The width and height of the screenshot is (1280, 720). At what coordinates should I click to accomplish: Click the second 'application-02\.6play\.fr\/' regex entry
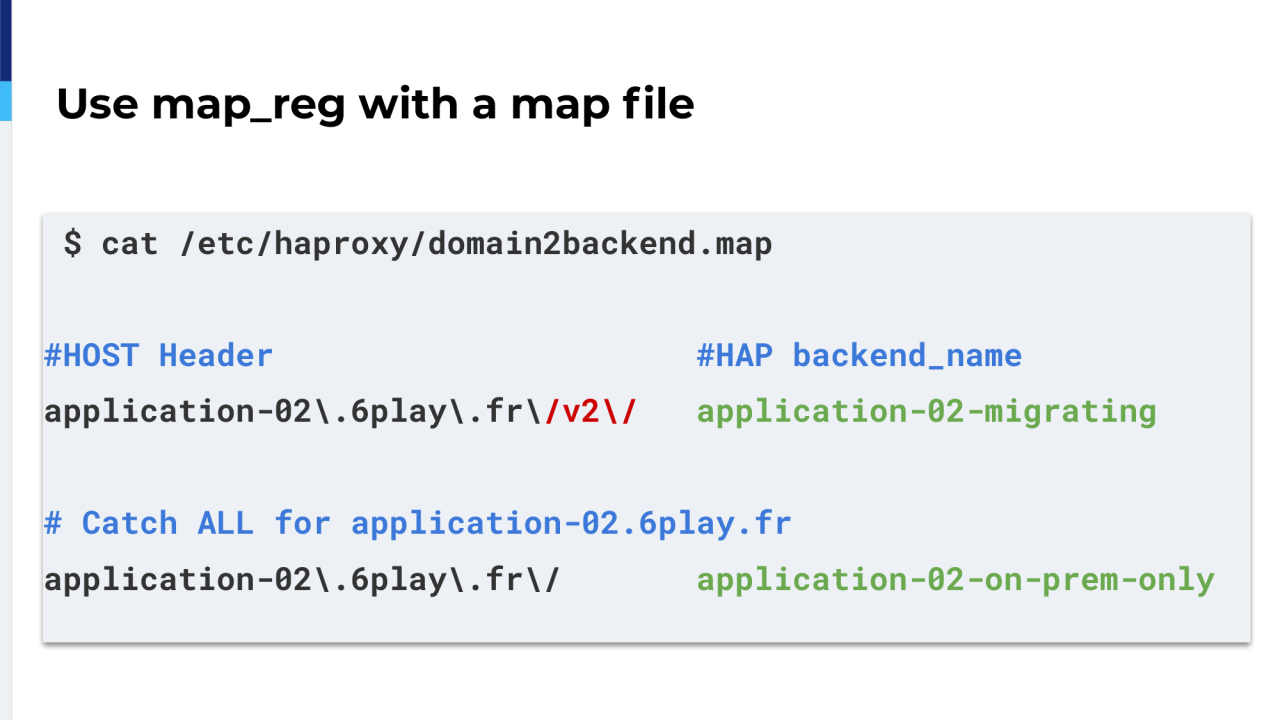tap(302, 579)
